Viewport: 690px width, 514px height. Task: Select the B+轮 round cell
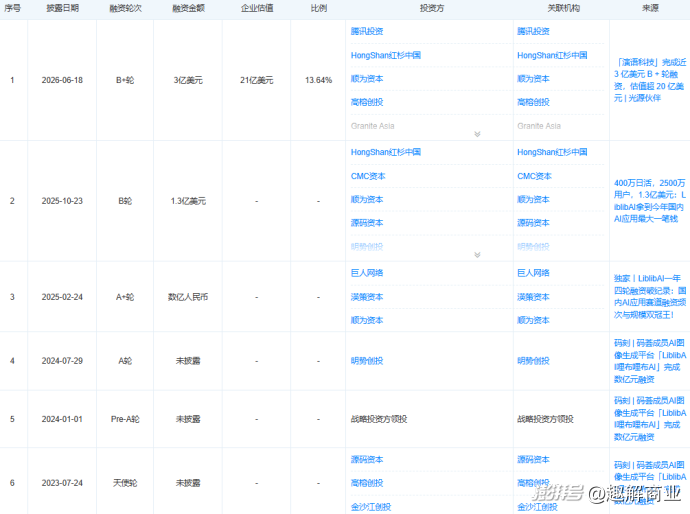(x=125, y=80)
